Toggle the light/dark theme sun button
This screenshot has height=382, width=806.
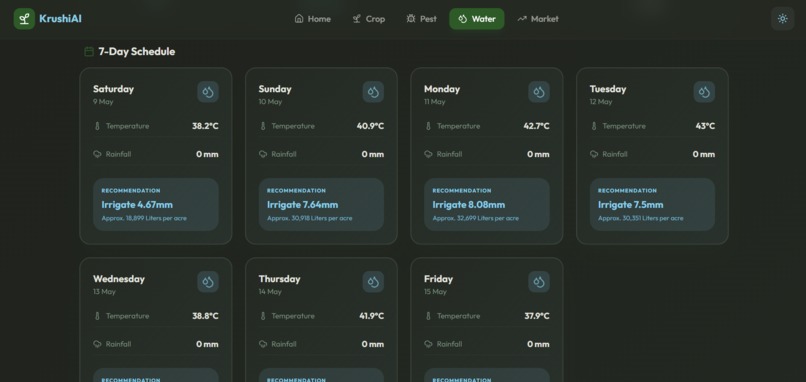pos(782,19)
